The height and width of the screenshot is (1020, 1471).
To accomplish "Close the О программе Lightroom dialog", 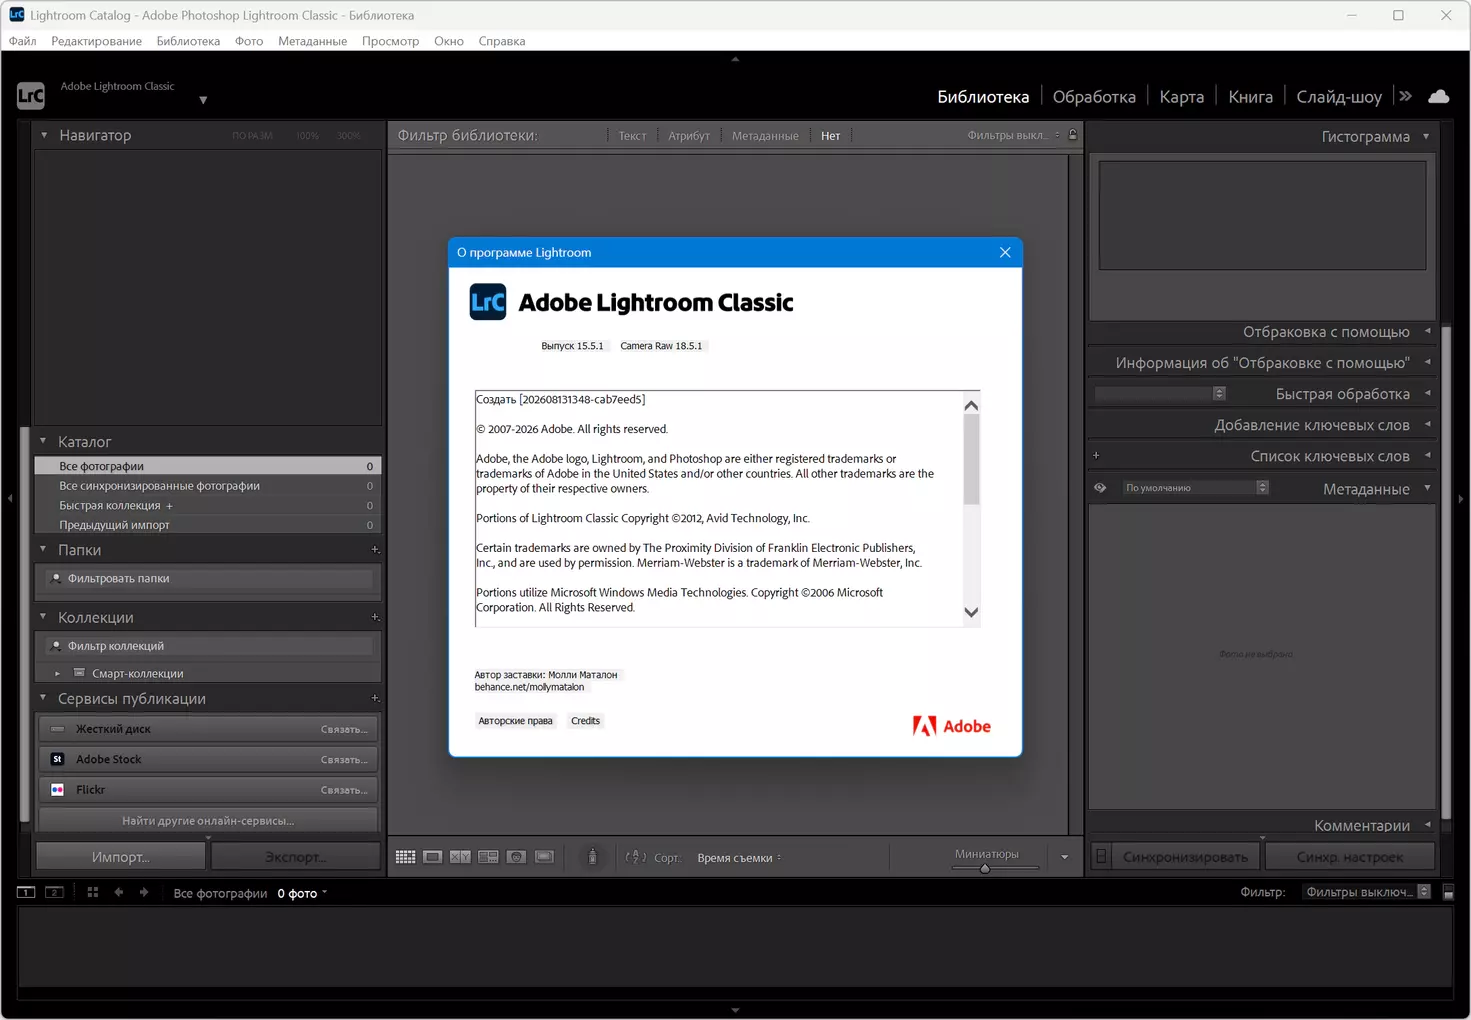I will (x=1005, y=252).
